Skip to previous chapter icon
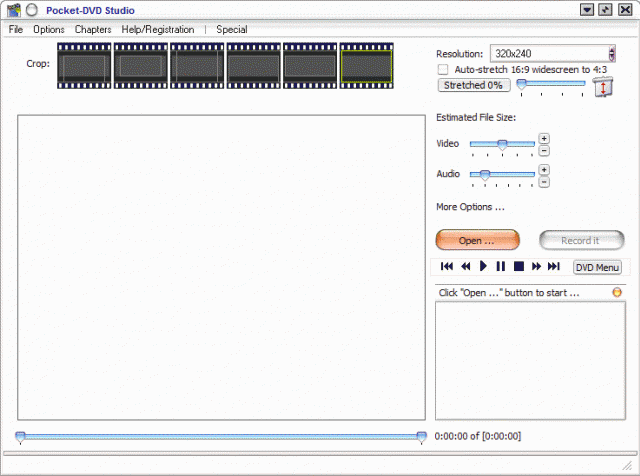The image size is (640, 476). (447, 267)
